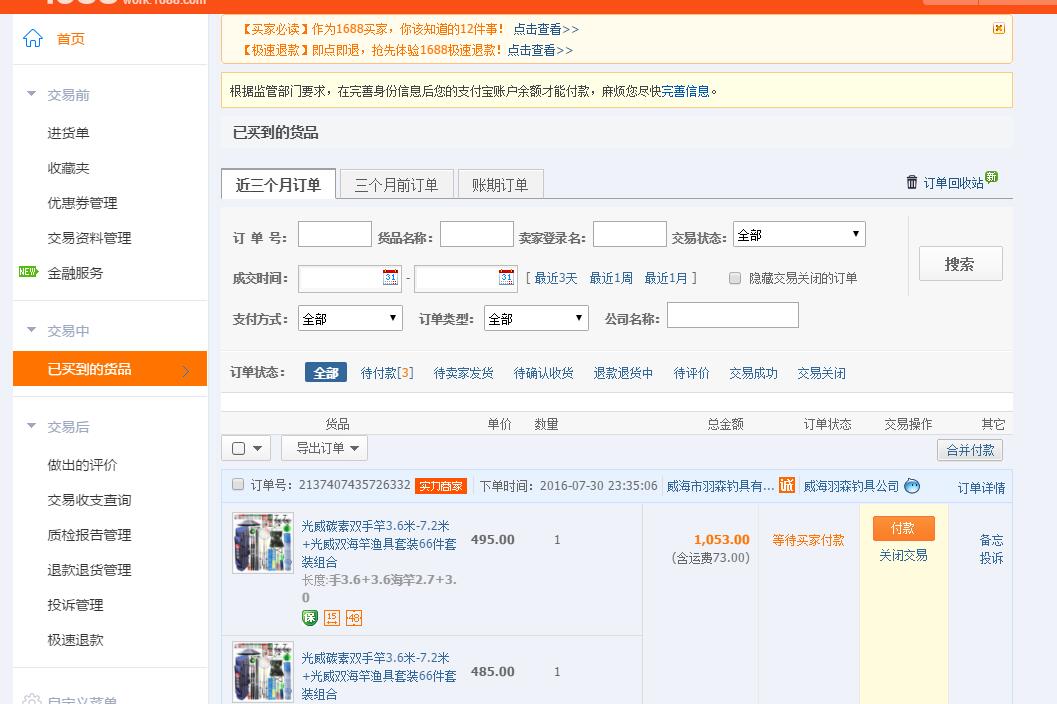
Task: Click the 完善信息 link
Action: tap(686, 91)
